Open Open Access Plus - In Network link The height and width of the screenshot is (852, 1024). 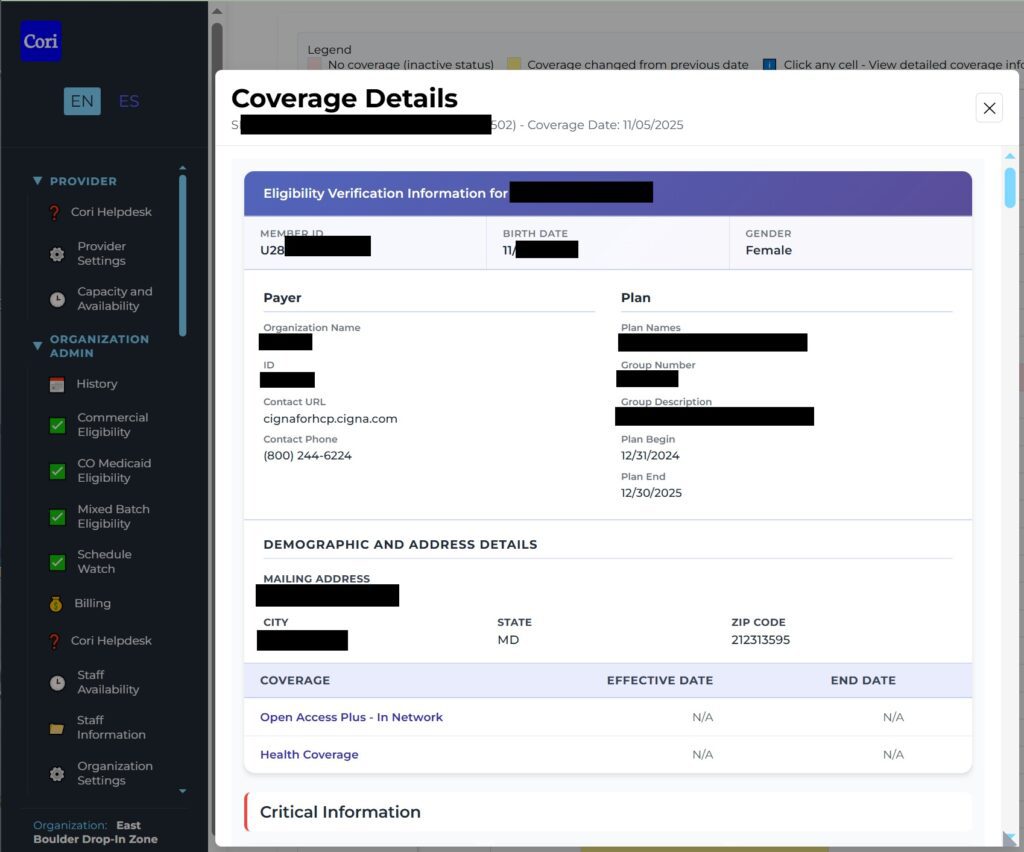tap(351, 717)
